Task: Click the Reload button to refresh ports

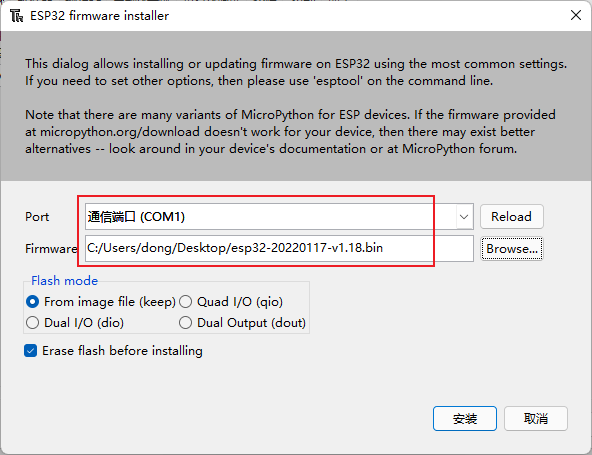Action: click(512, 216)
